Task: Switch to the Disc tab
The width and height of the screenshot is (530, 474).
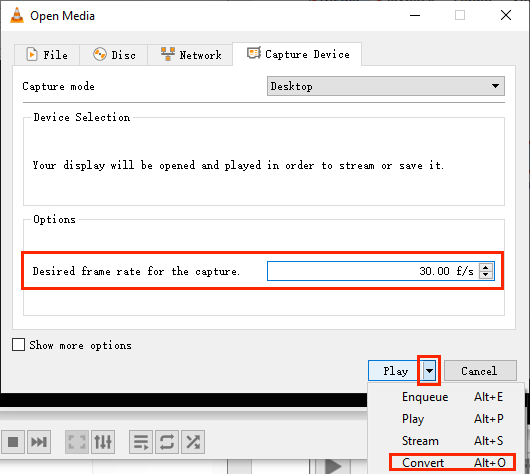Action: click(114, 55)
